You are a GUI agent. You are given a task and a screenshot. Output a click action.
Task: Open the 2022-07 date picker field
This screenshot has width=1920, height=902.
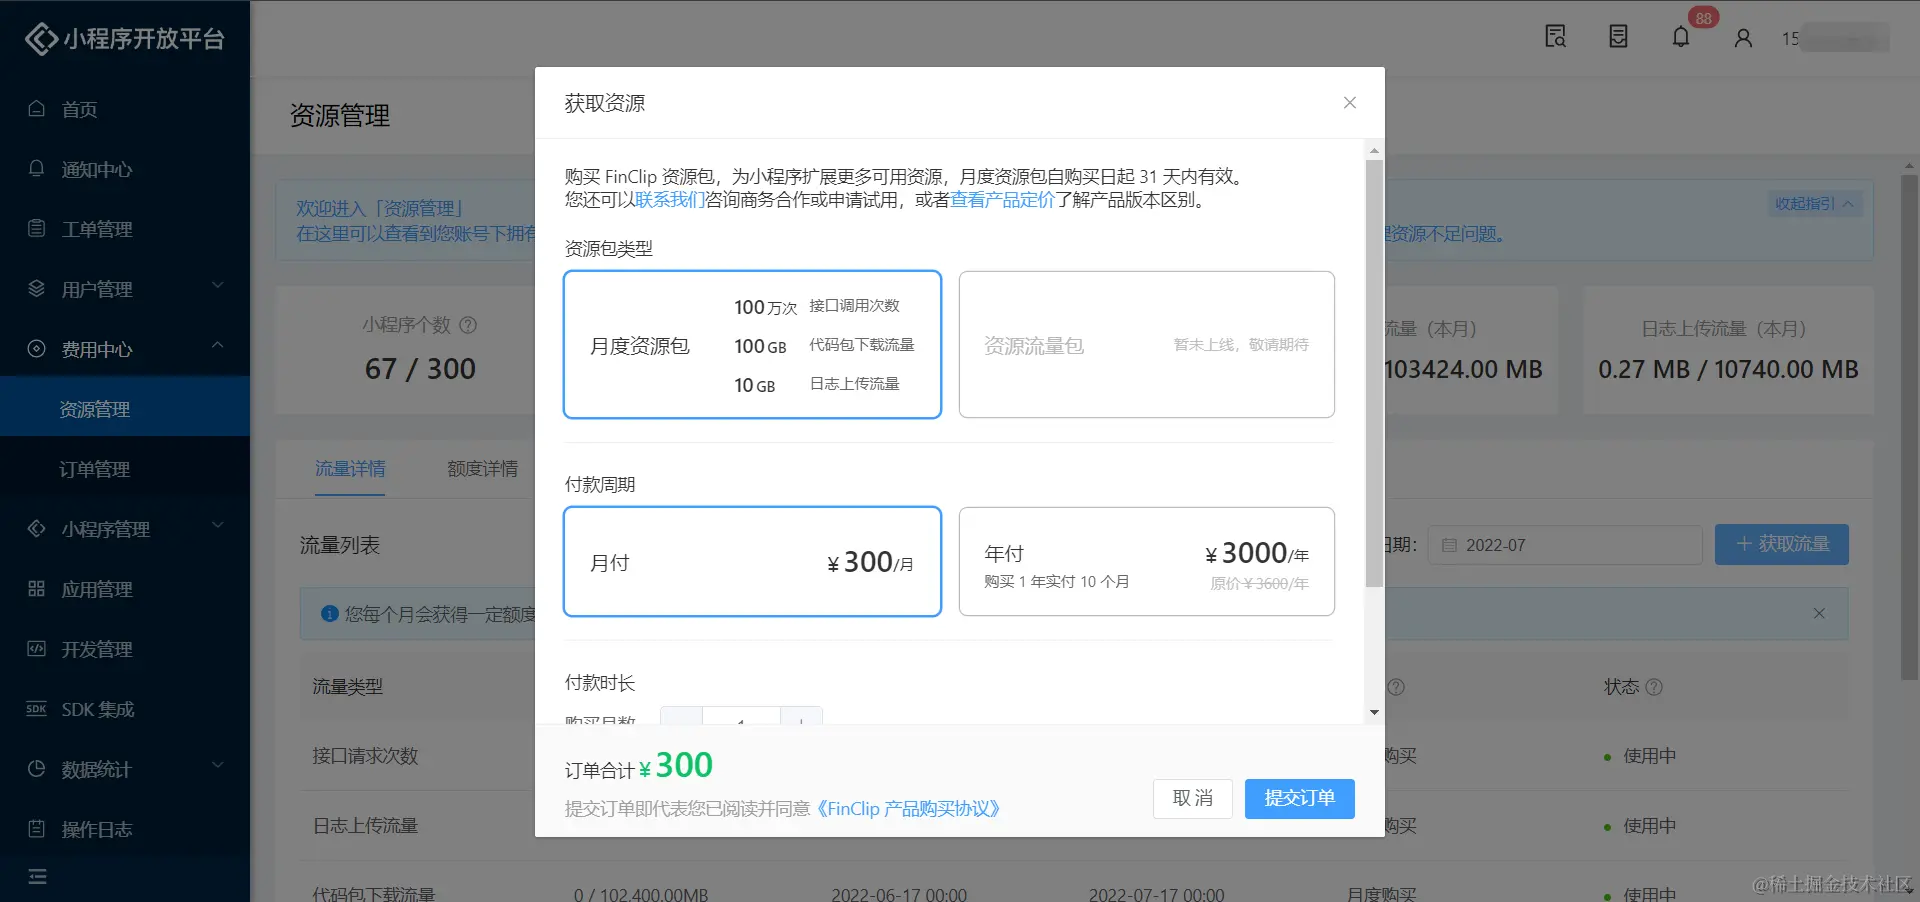[1565, 545]
